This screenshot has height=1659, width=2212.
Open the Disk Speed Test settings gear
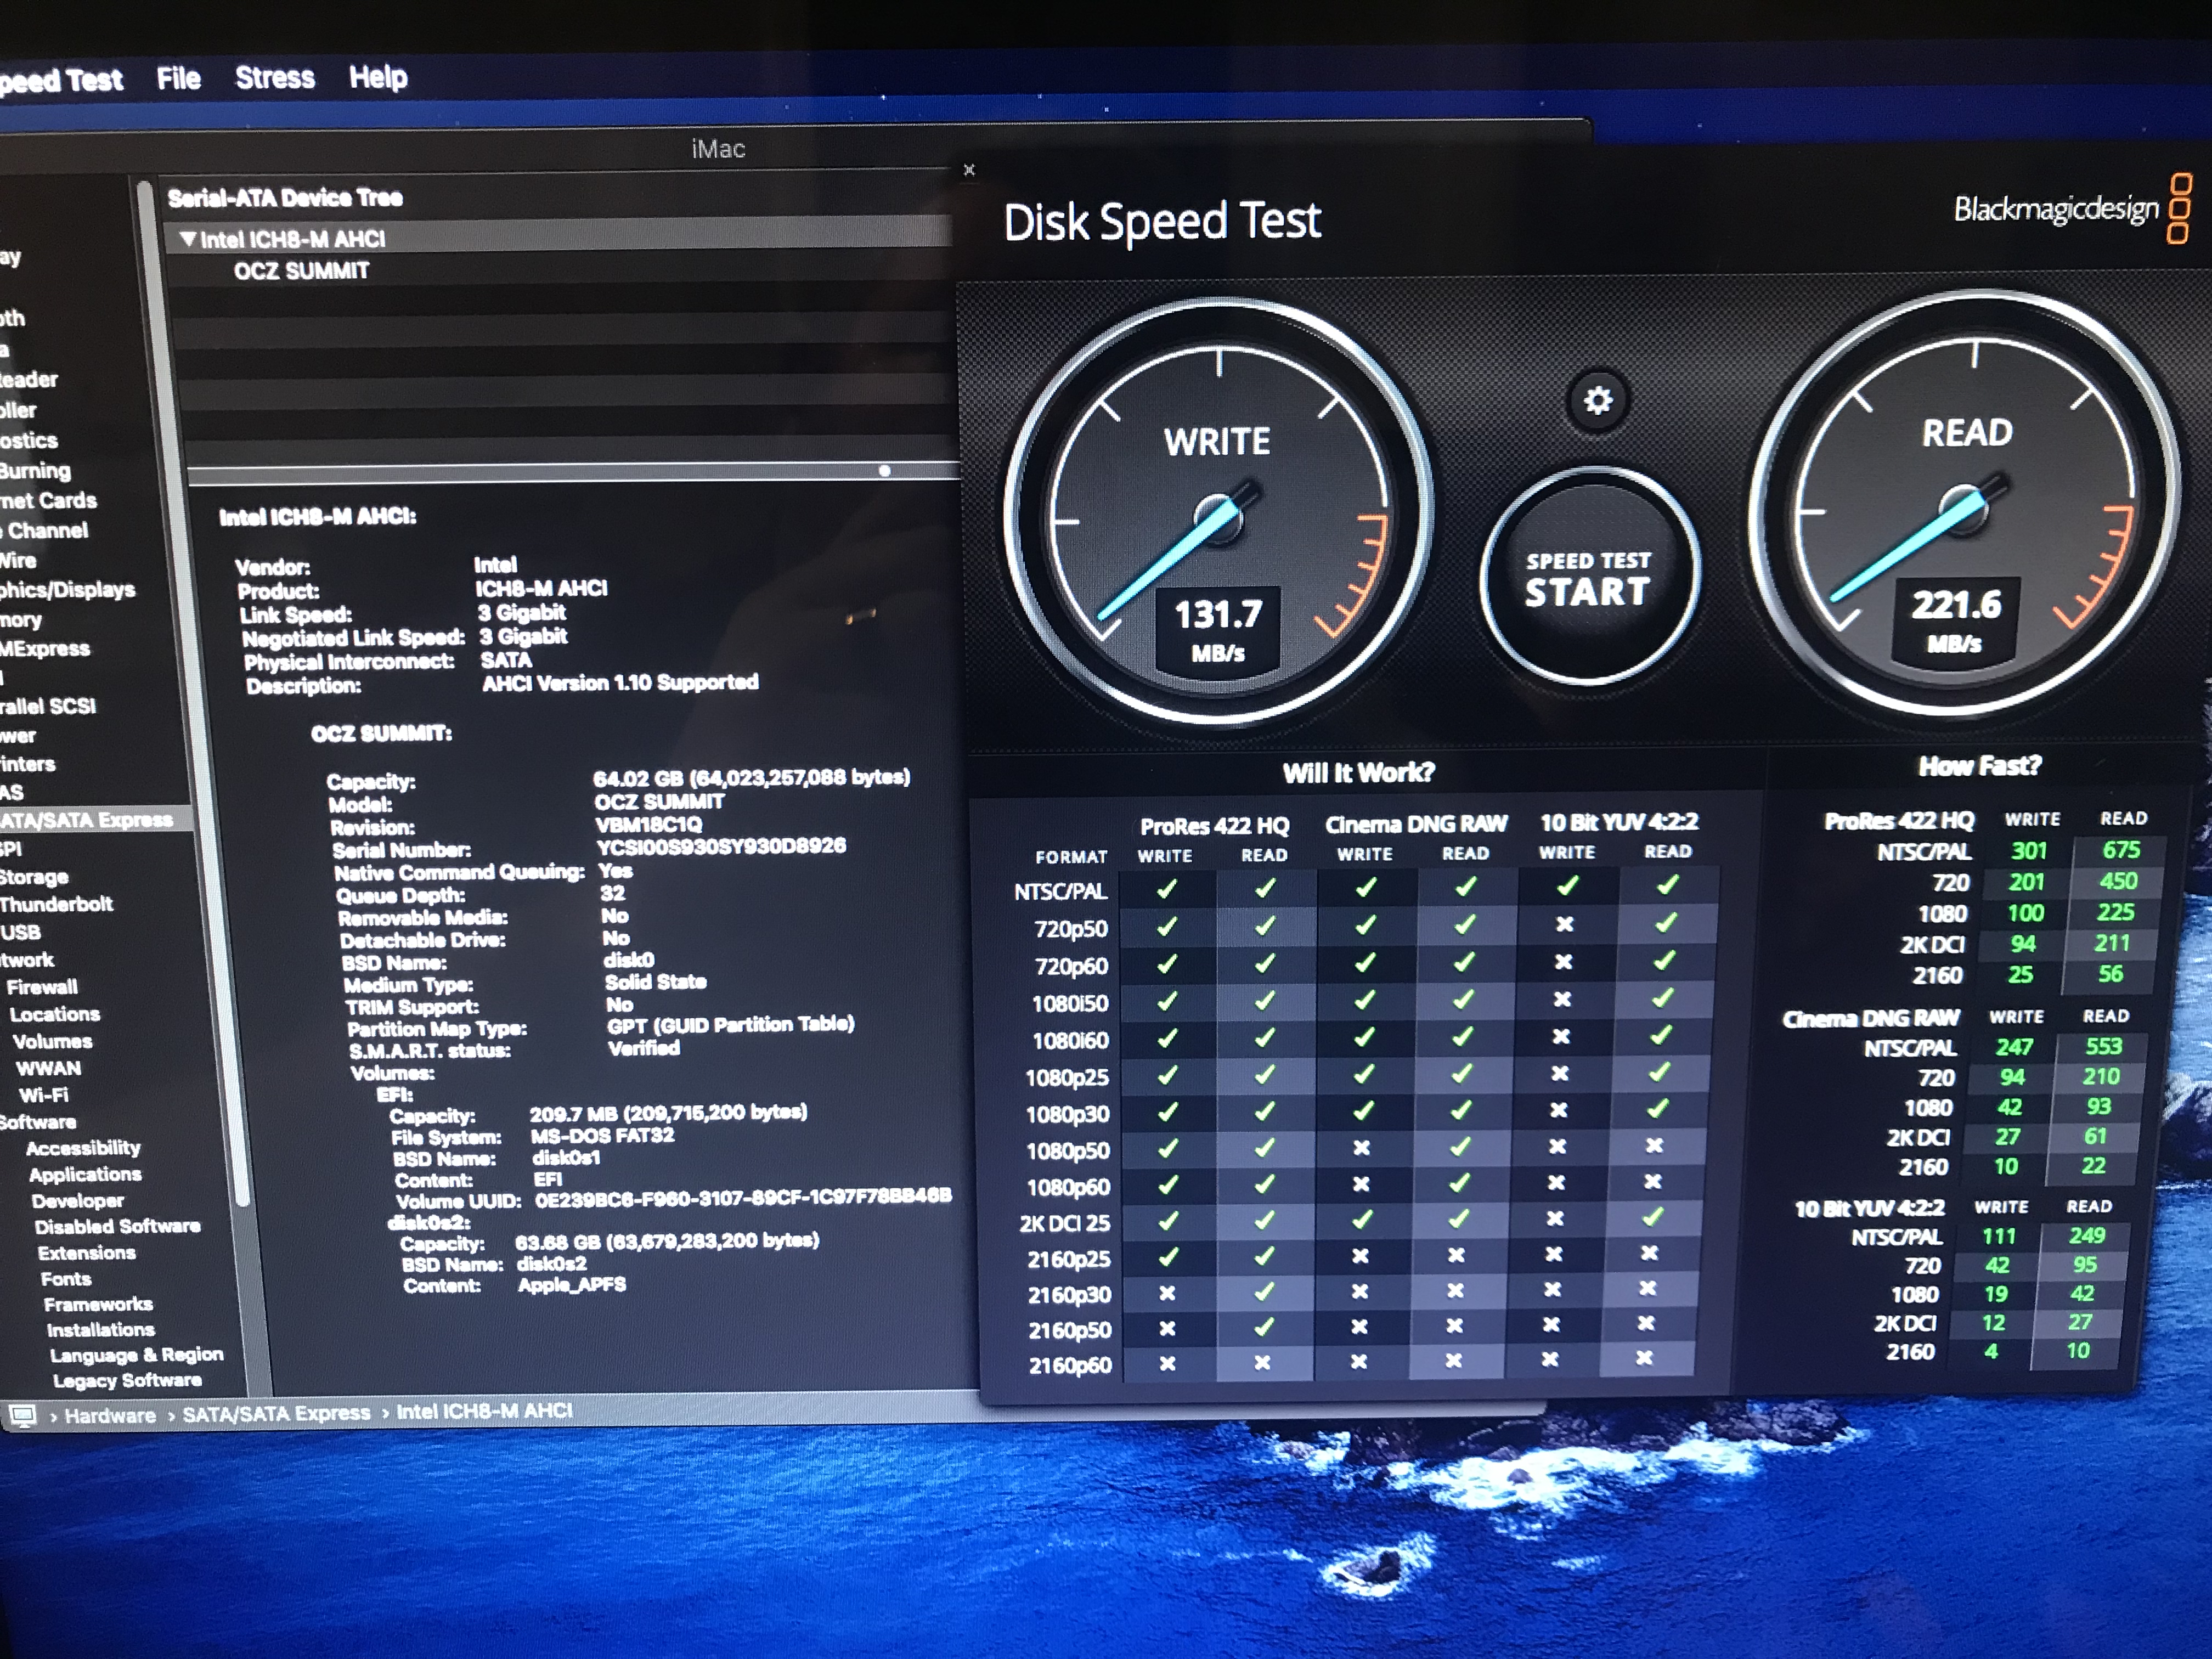[x=1597, y=401]
